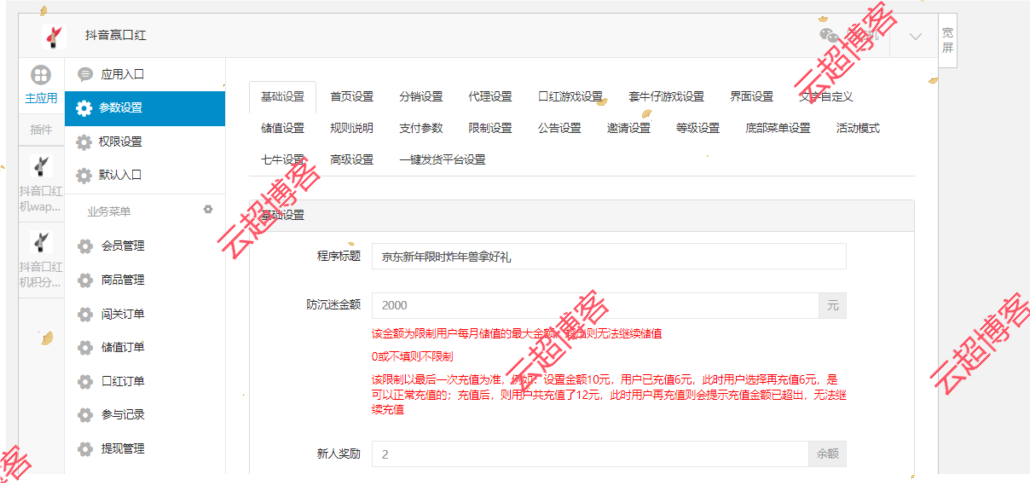
Task: Switch to the 基础设置 tab
Action: (282, 97)
